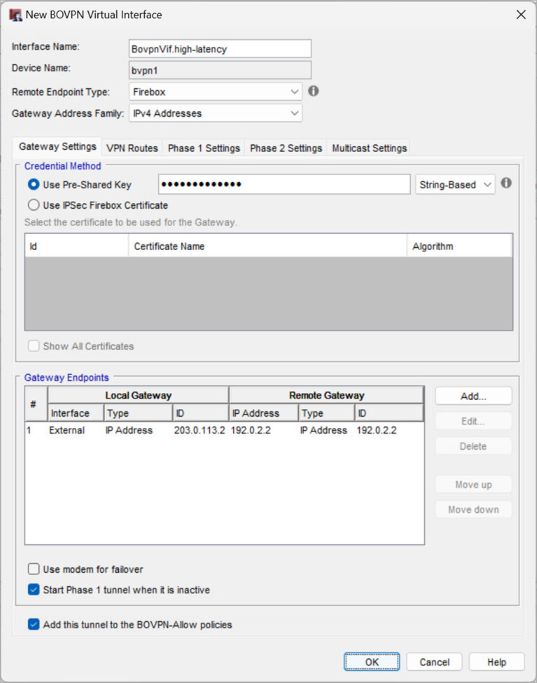Open the Phase 2 Settings tab
Image resolution: width=537 pixels, height=683 pixels.
pyautogui.click(x=286, y=148)
